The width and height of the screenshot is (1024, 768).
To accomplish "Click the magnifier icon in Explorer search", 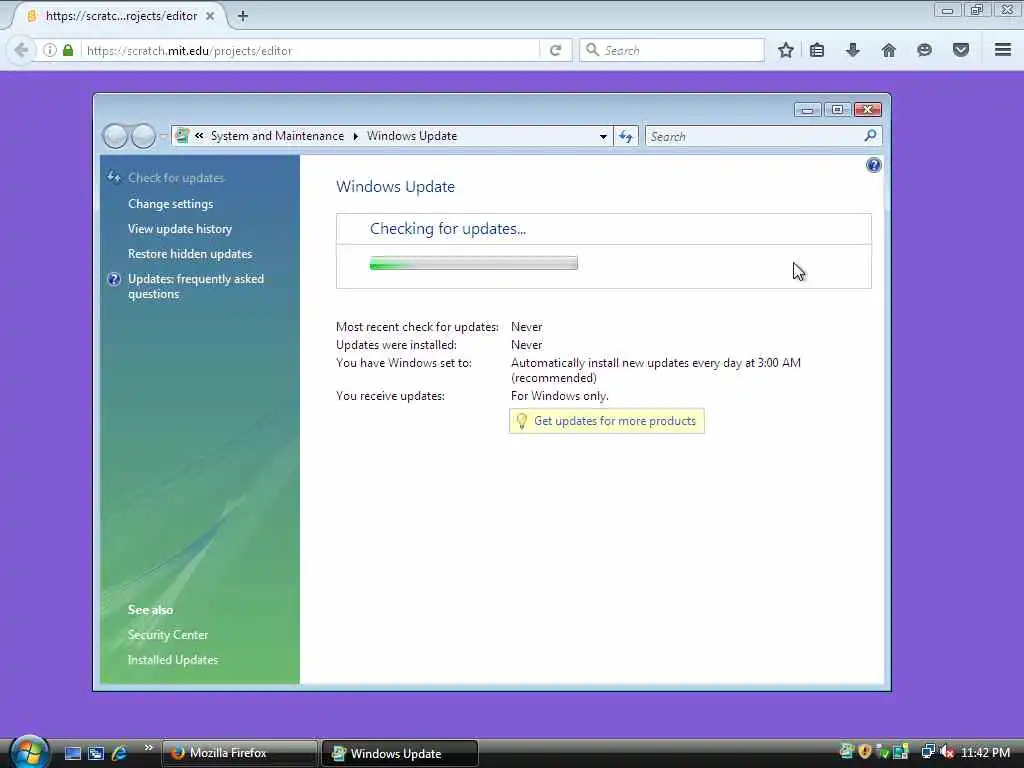I will (870, 136).
